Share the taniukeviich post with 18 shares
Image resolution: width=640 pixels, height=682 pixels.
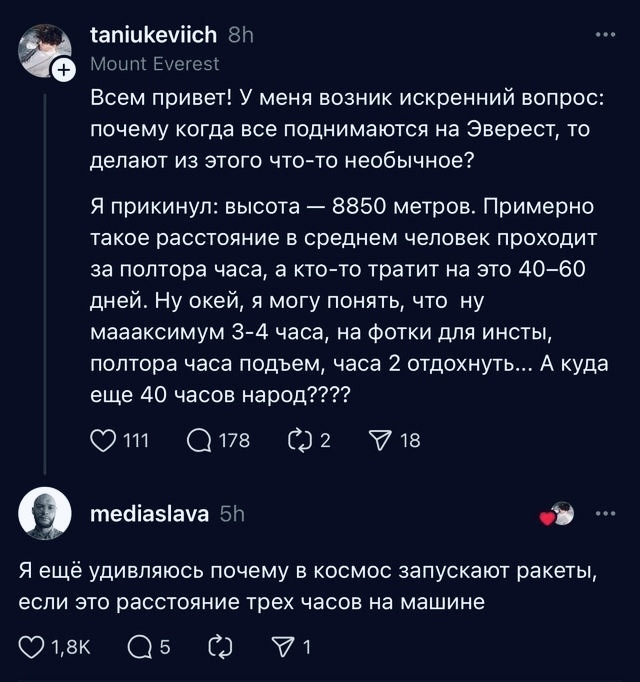click(381, 440)
